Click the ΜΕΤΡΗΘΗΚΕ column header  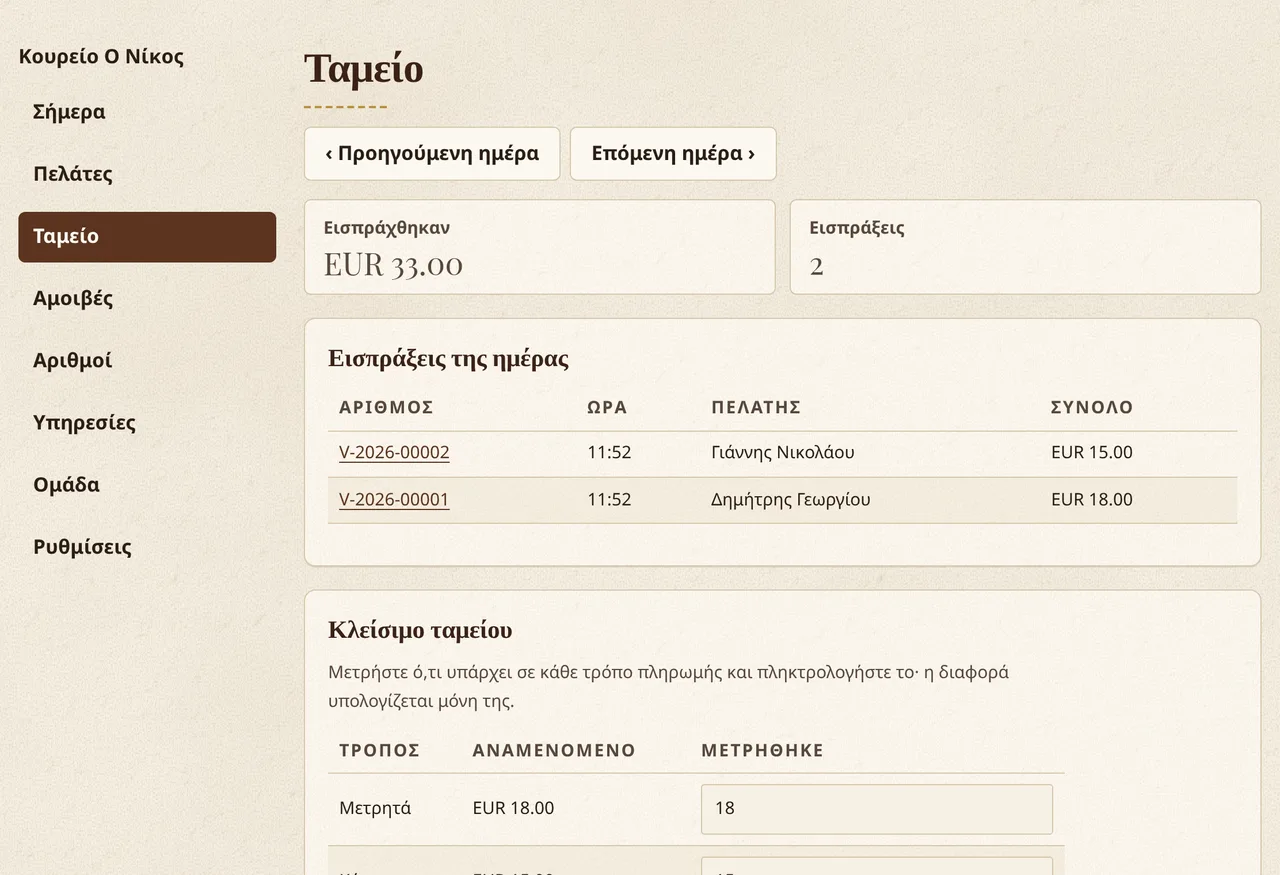762,751
